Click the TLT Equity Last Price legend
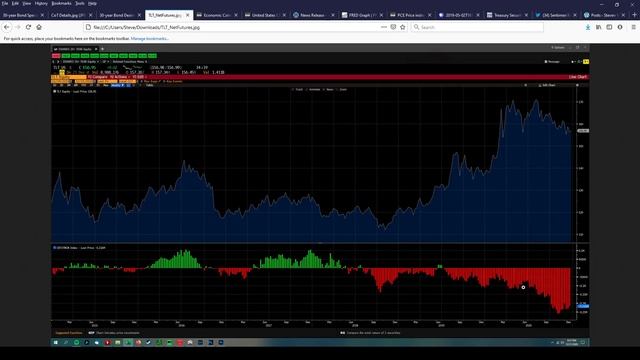Viewport: 640px width, 360px height. [76, 91]
